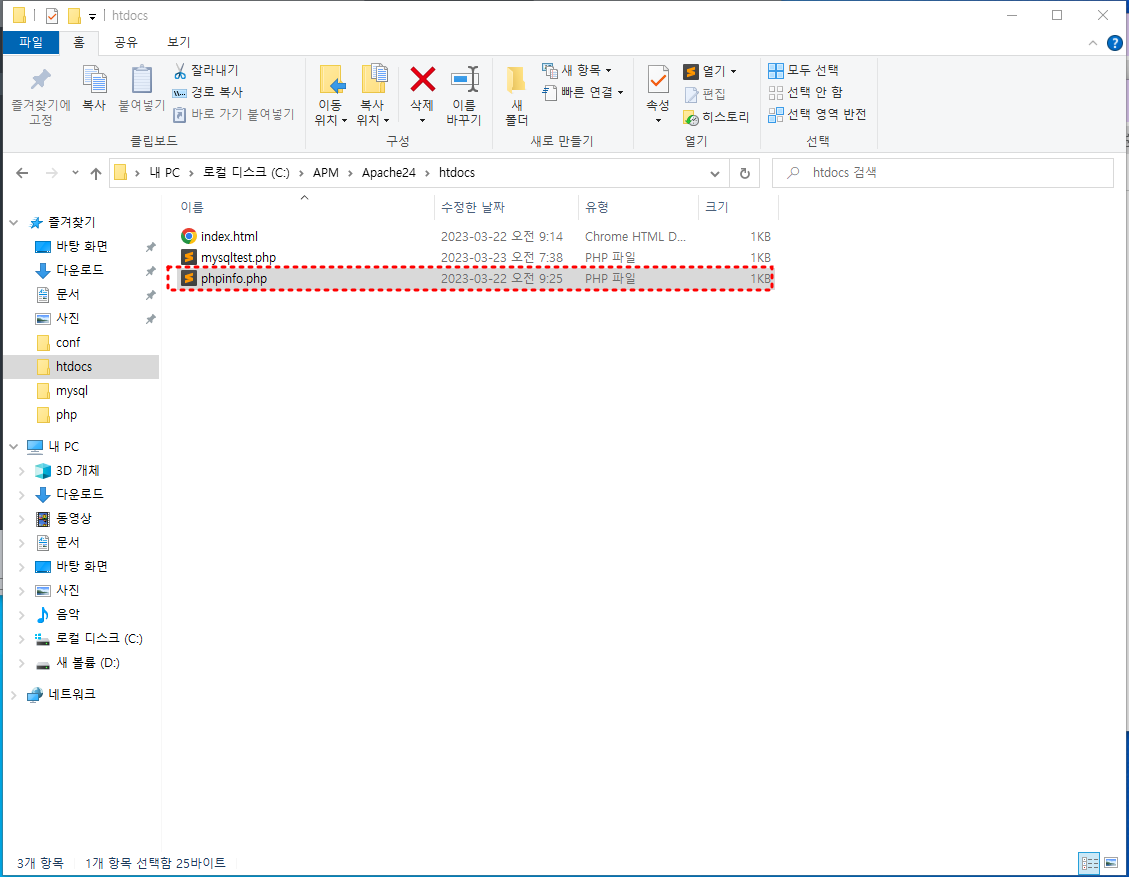Open the New item (새 항목) dropdown
The image size is (1129, 877).
[577, 70]
